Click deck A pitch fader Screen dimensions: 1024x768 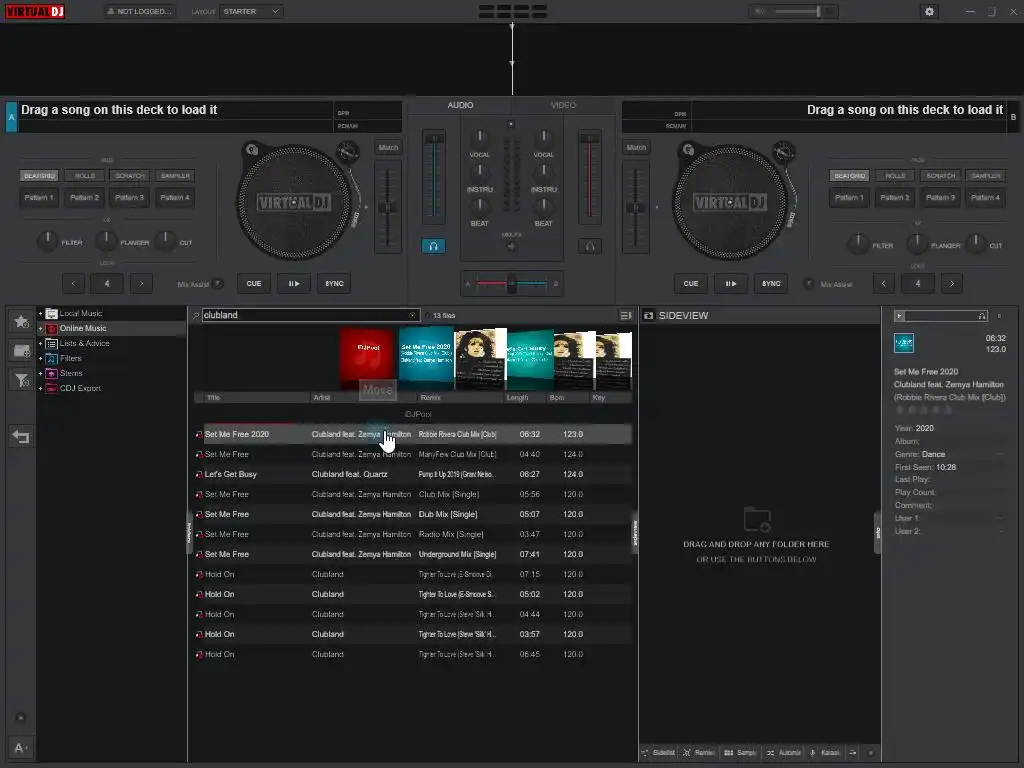pyautogui.click(x=388, y=208)
